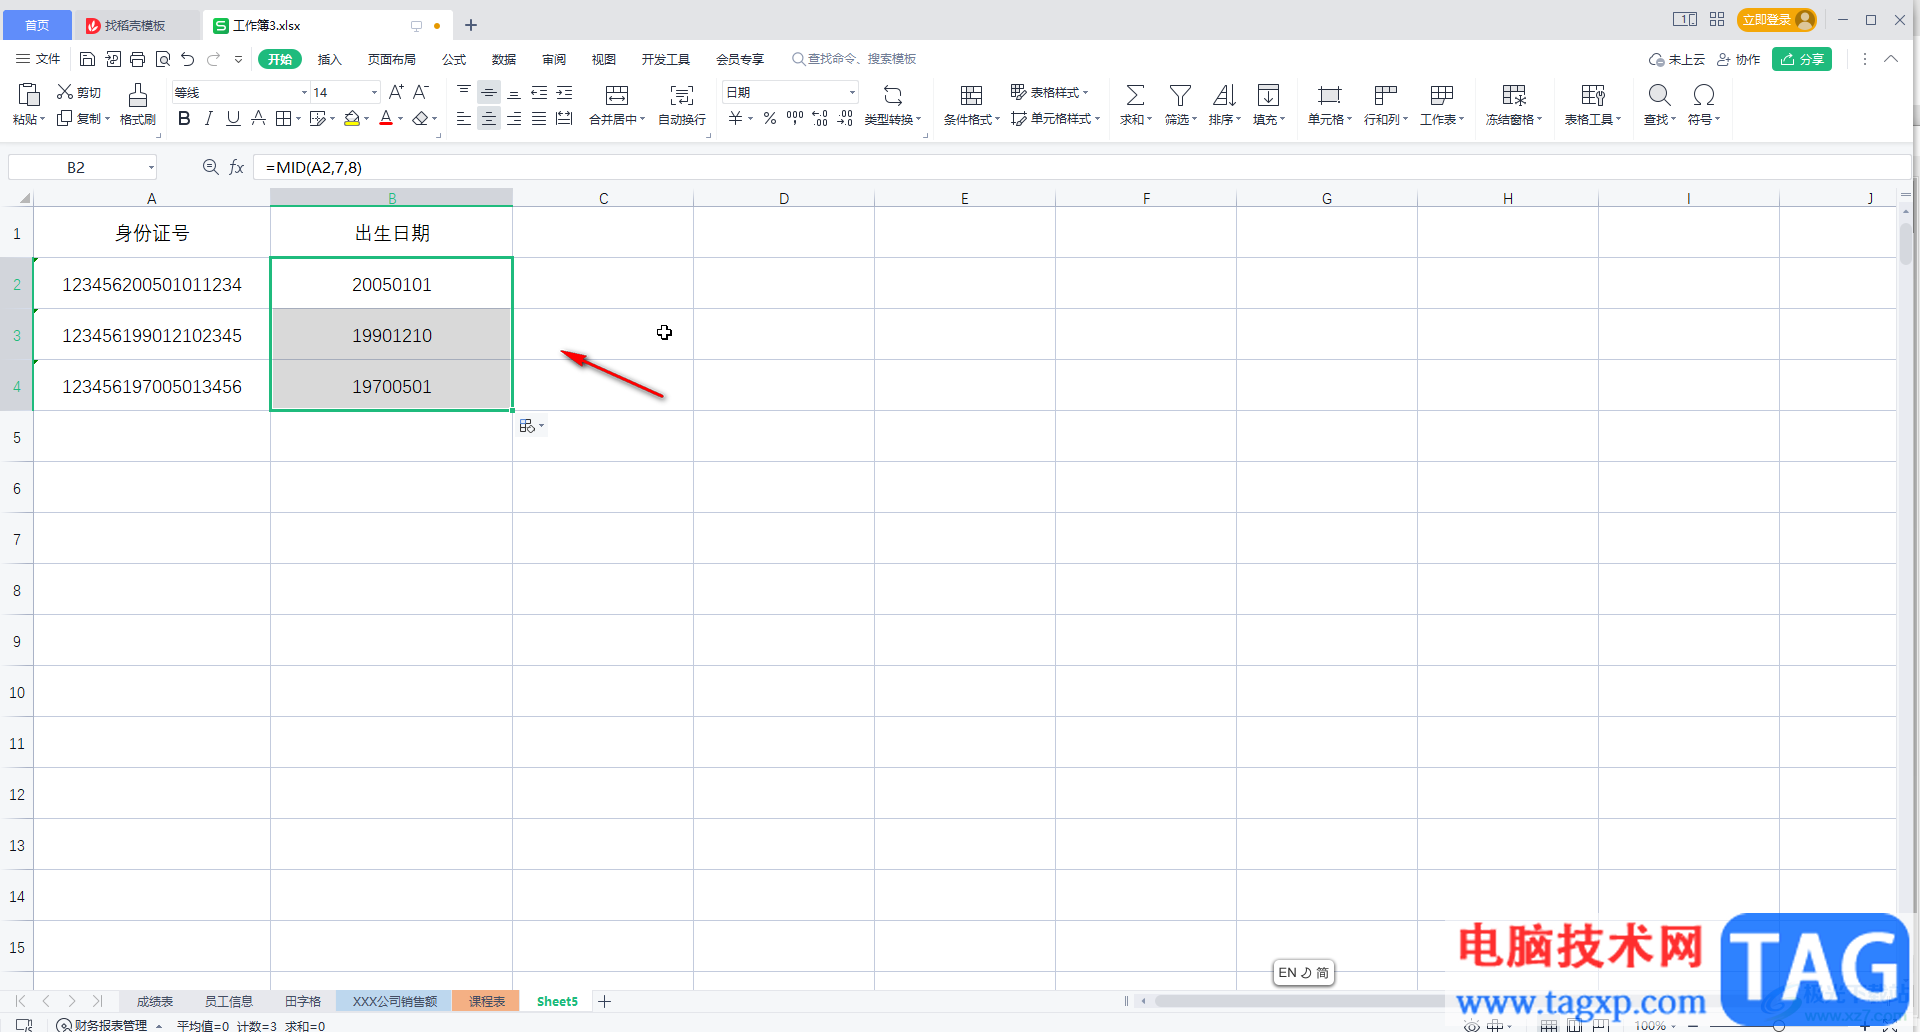The width and height of the screenshot is (1920, 1032).
Task: Open the Data (数据) tab
Action: pyautogui.click(x=504, y=59)
